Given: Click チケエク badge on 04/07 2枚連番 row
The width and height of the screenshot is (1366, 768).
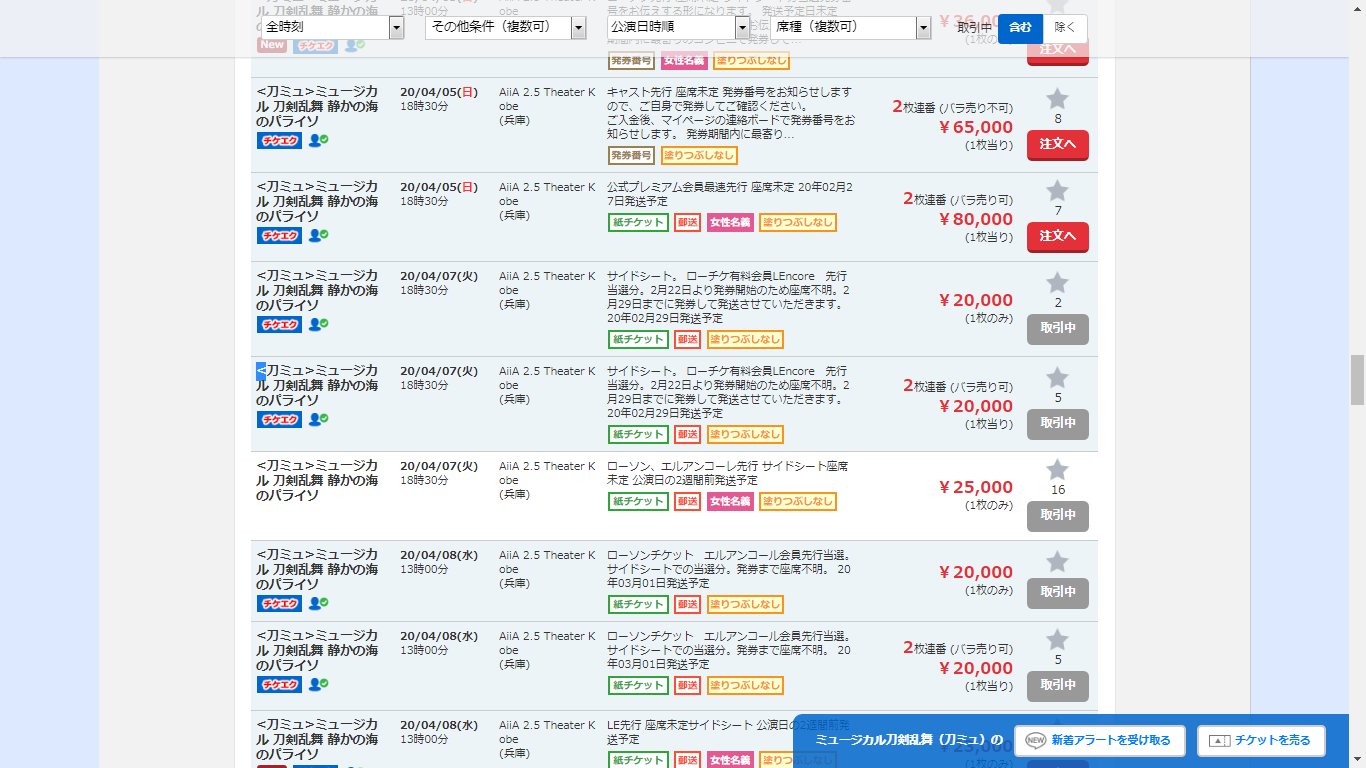Looking at the screenshot, I should (x=279, y=419).
